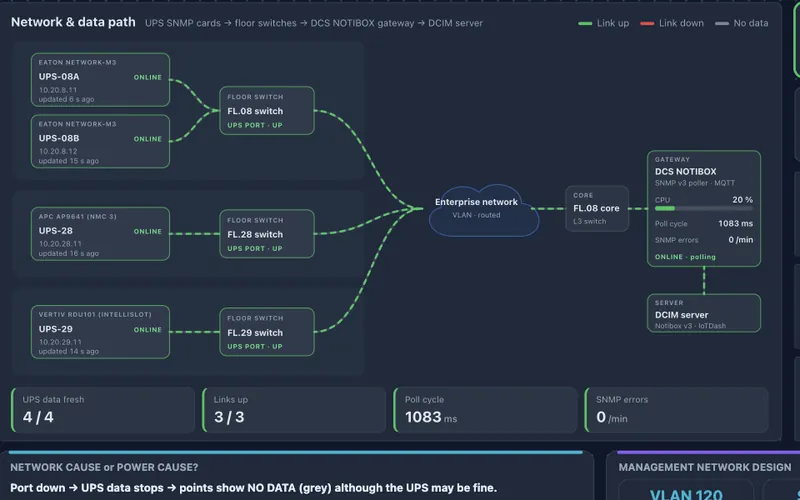Click the SNMP errors 0 /min summary tile

click(x=677, y=410)
